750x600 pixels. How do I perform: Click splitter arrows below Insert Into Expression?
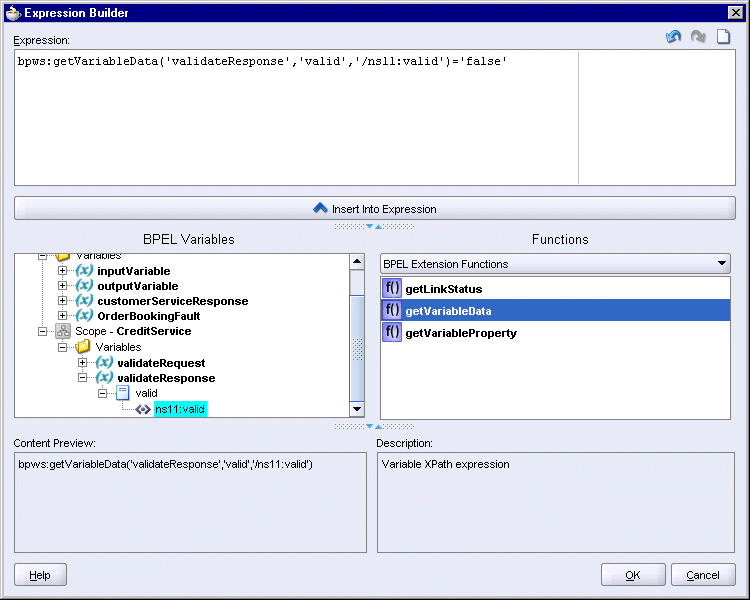374,226
